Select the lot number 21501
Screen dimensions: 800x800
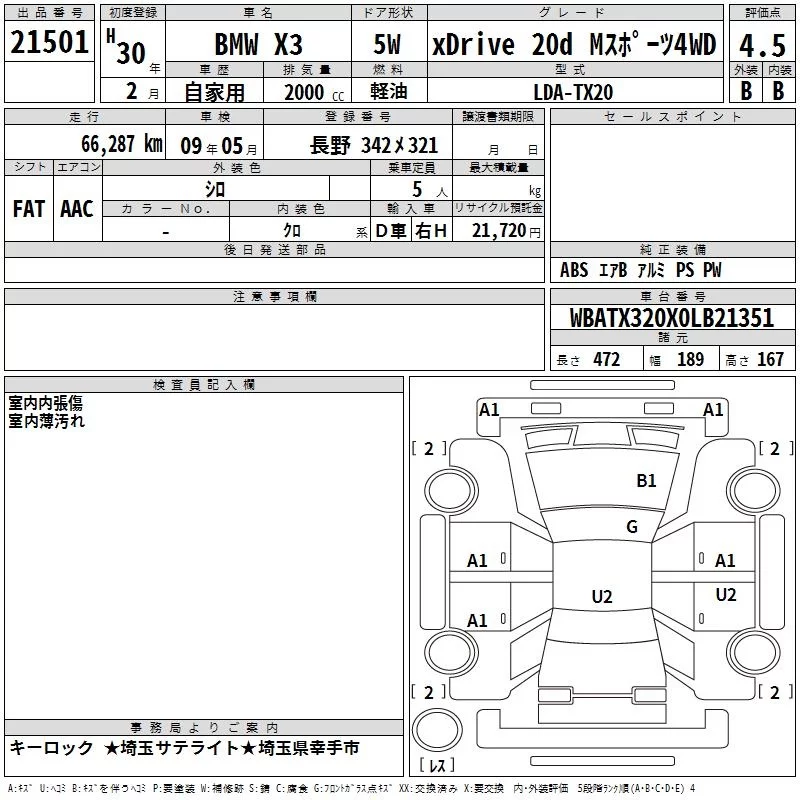pyautogui.click(x=50, y=43)
